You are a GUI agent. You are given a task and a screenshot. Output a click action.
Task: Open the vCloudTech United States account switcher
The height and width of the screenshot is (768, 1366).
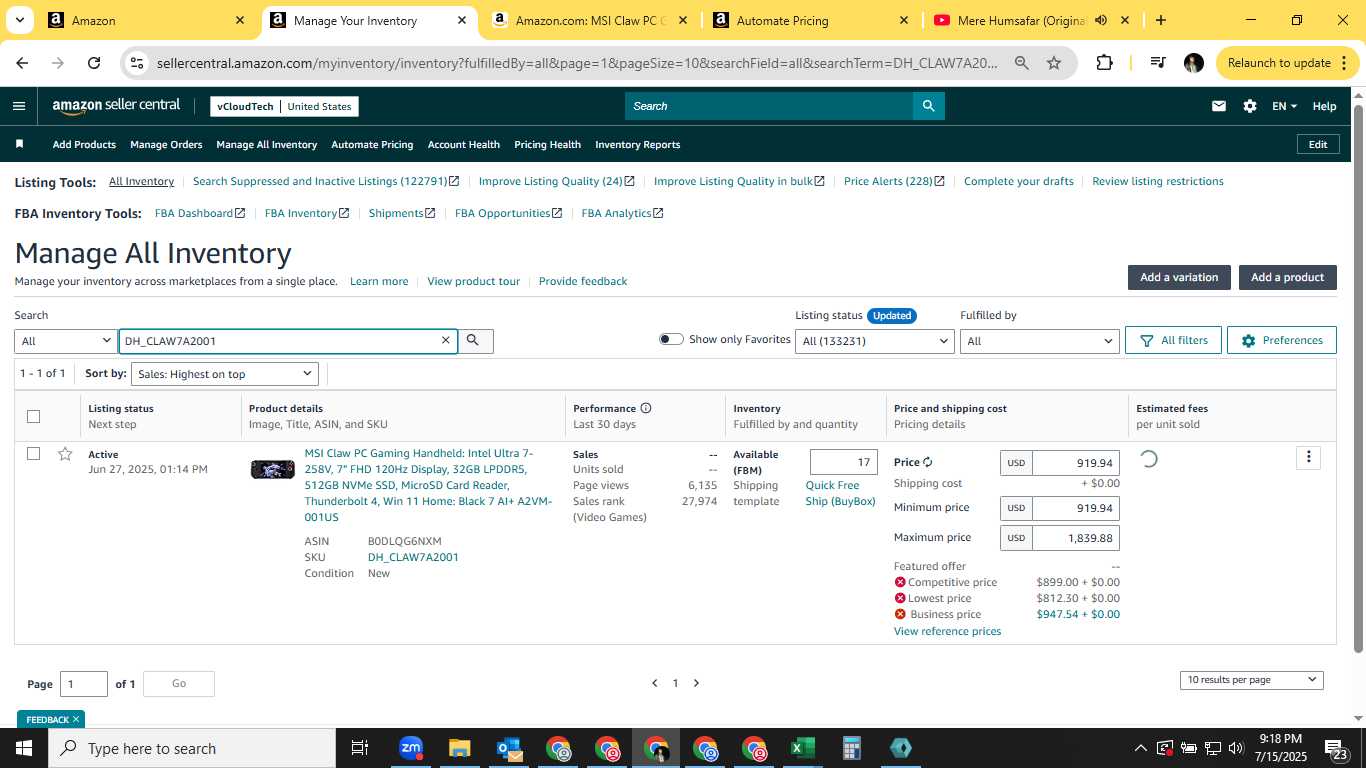pyautogui.click(x=284, y=106)
